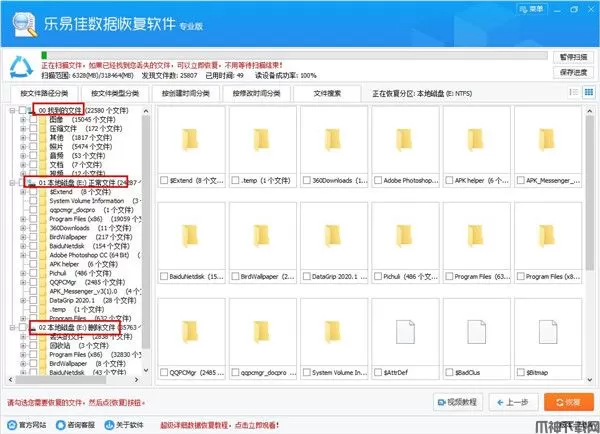
Task: Select System Volume Information in tree
Action: (x=86, y=201)
